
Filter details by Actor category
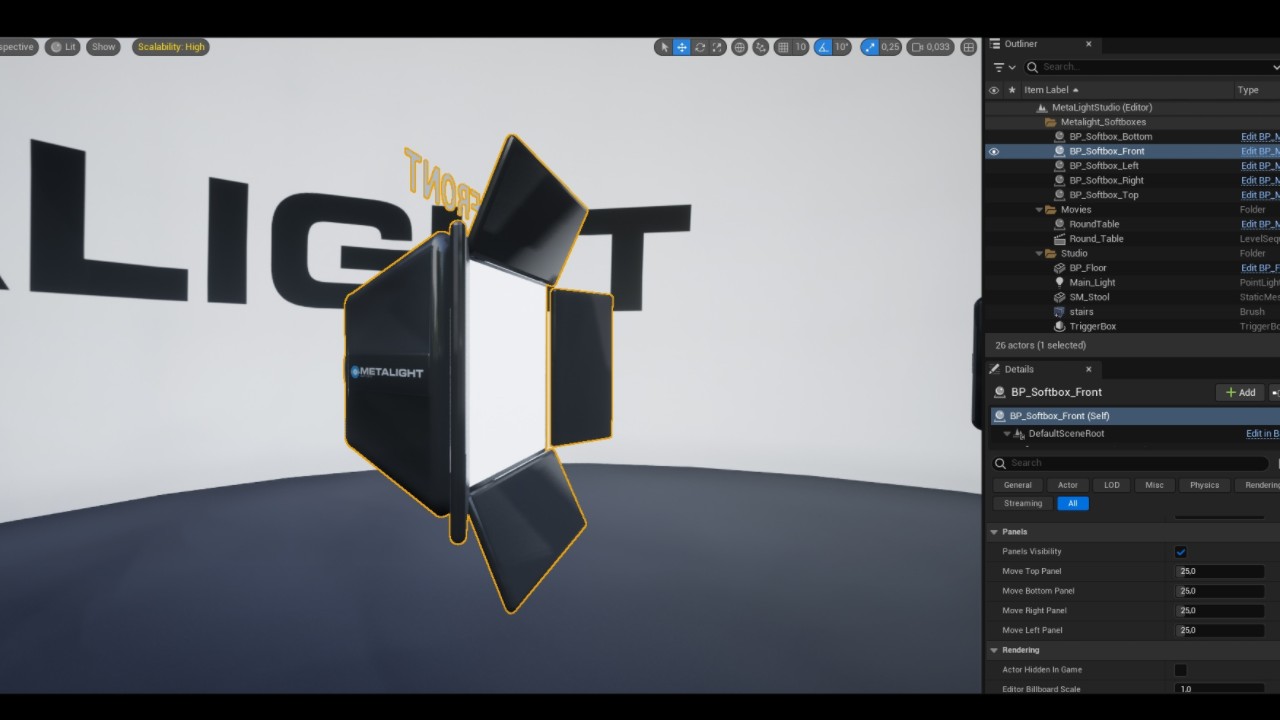(x=1068, y=485)
